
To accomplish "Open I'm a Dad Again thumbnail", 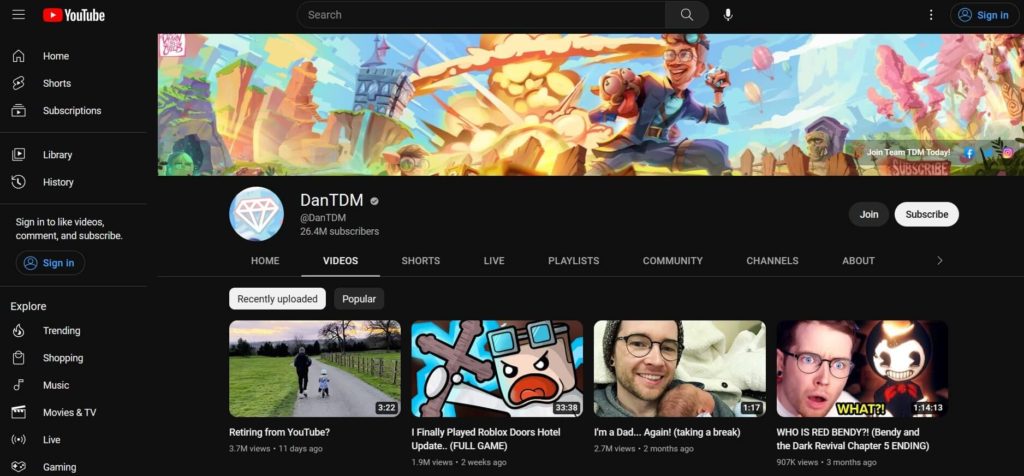I will click(679, 368).
